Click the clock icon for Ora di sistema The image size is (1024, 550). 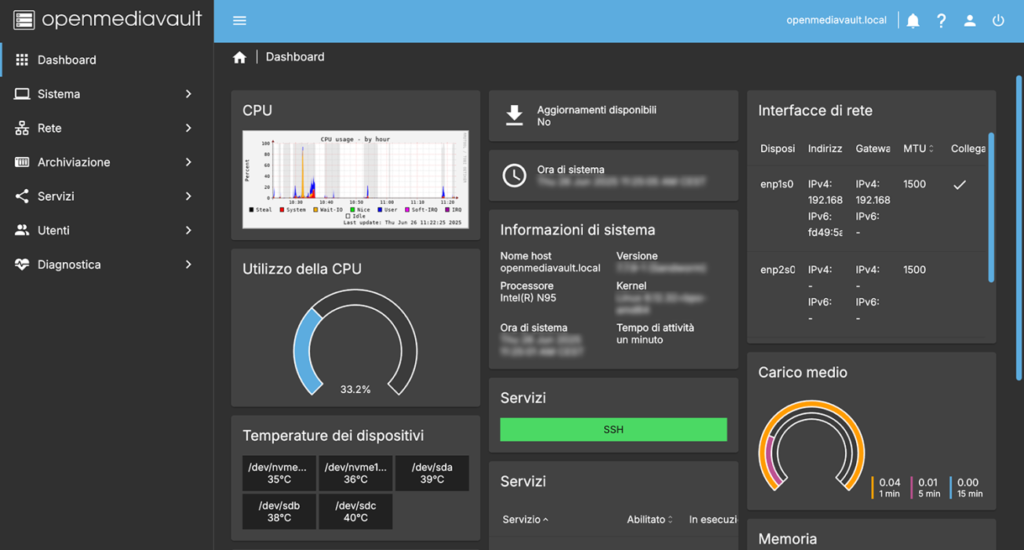tap(515, 175)
